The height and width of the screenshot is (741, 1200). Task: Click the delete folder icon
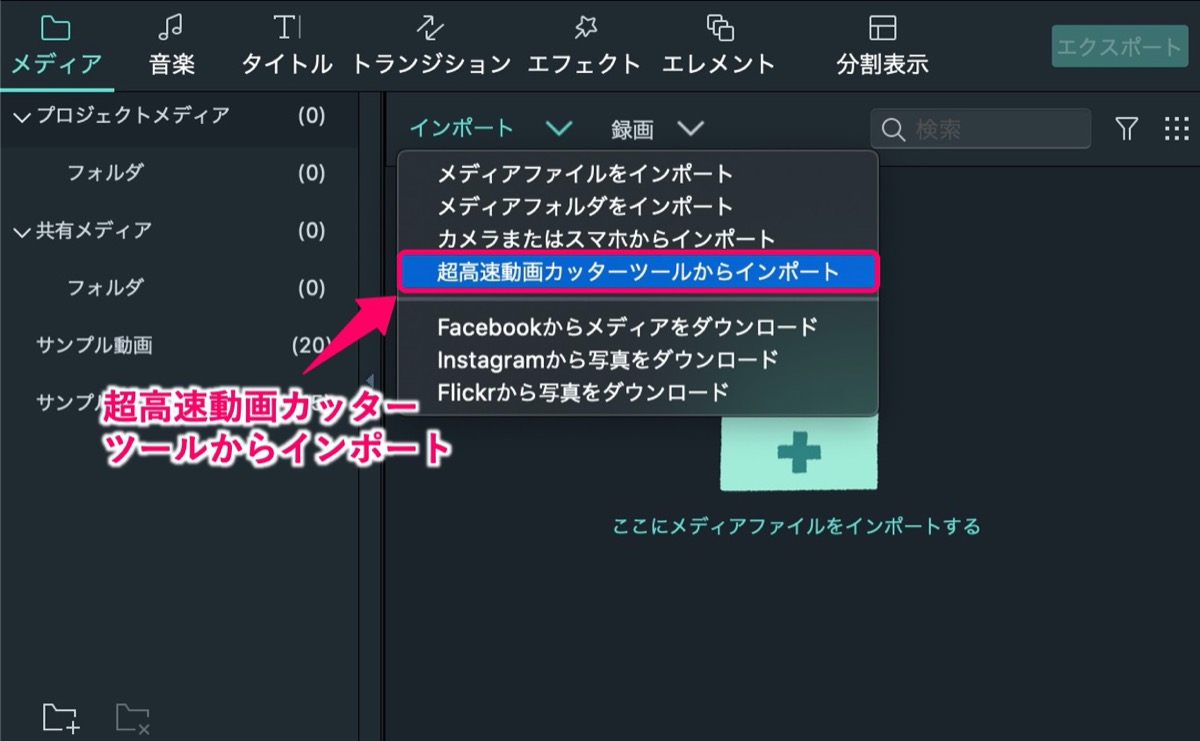pyautogui.click(x=132, y=718)
